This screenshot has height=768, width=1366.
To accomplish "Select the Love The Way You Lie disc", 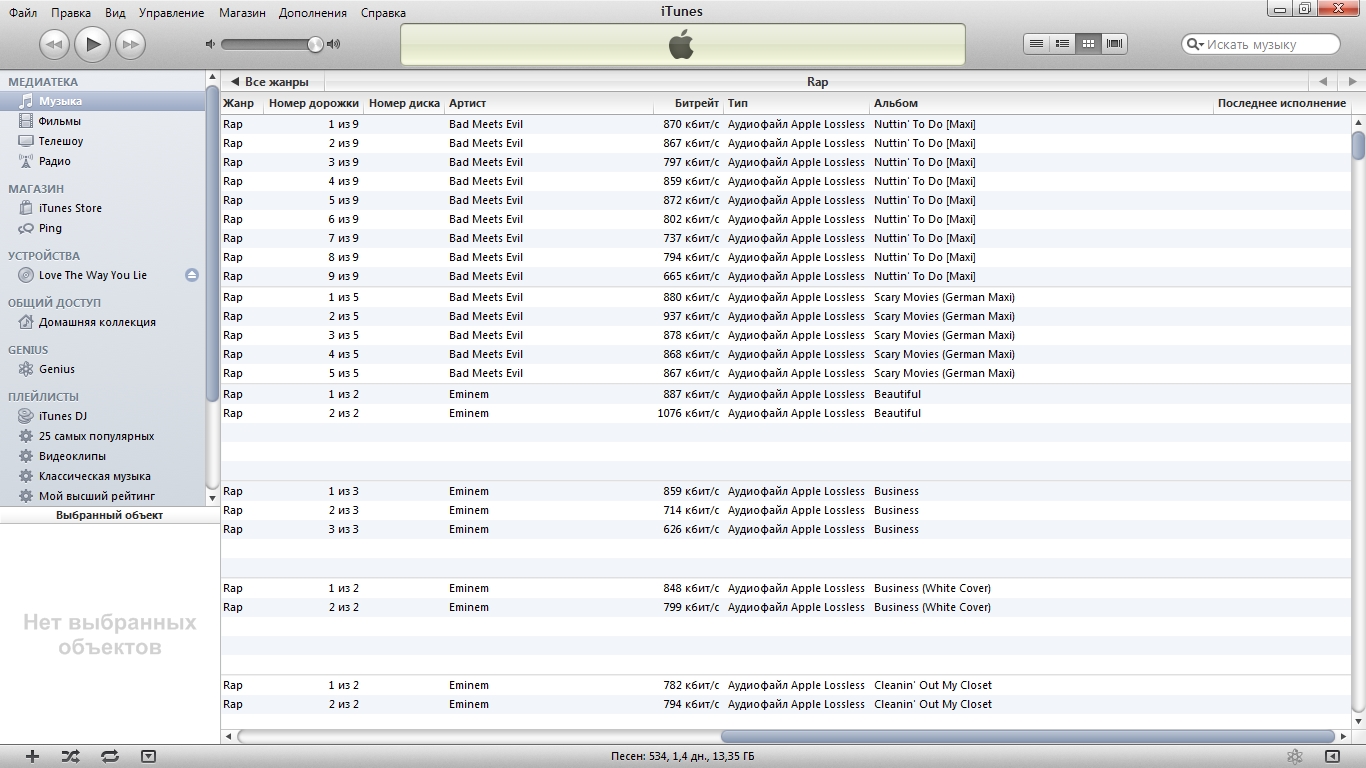I will tap(92, 275).
